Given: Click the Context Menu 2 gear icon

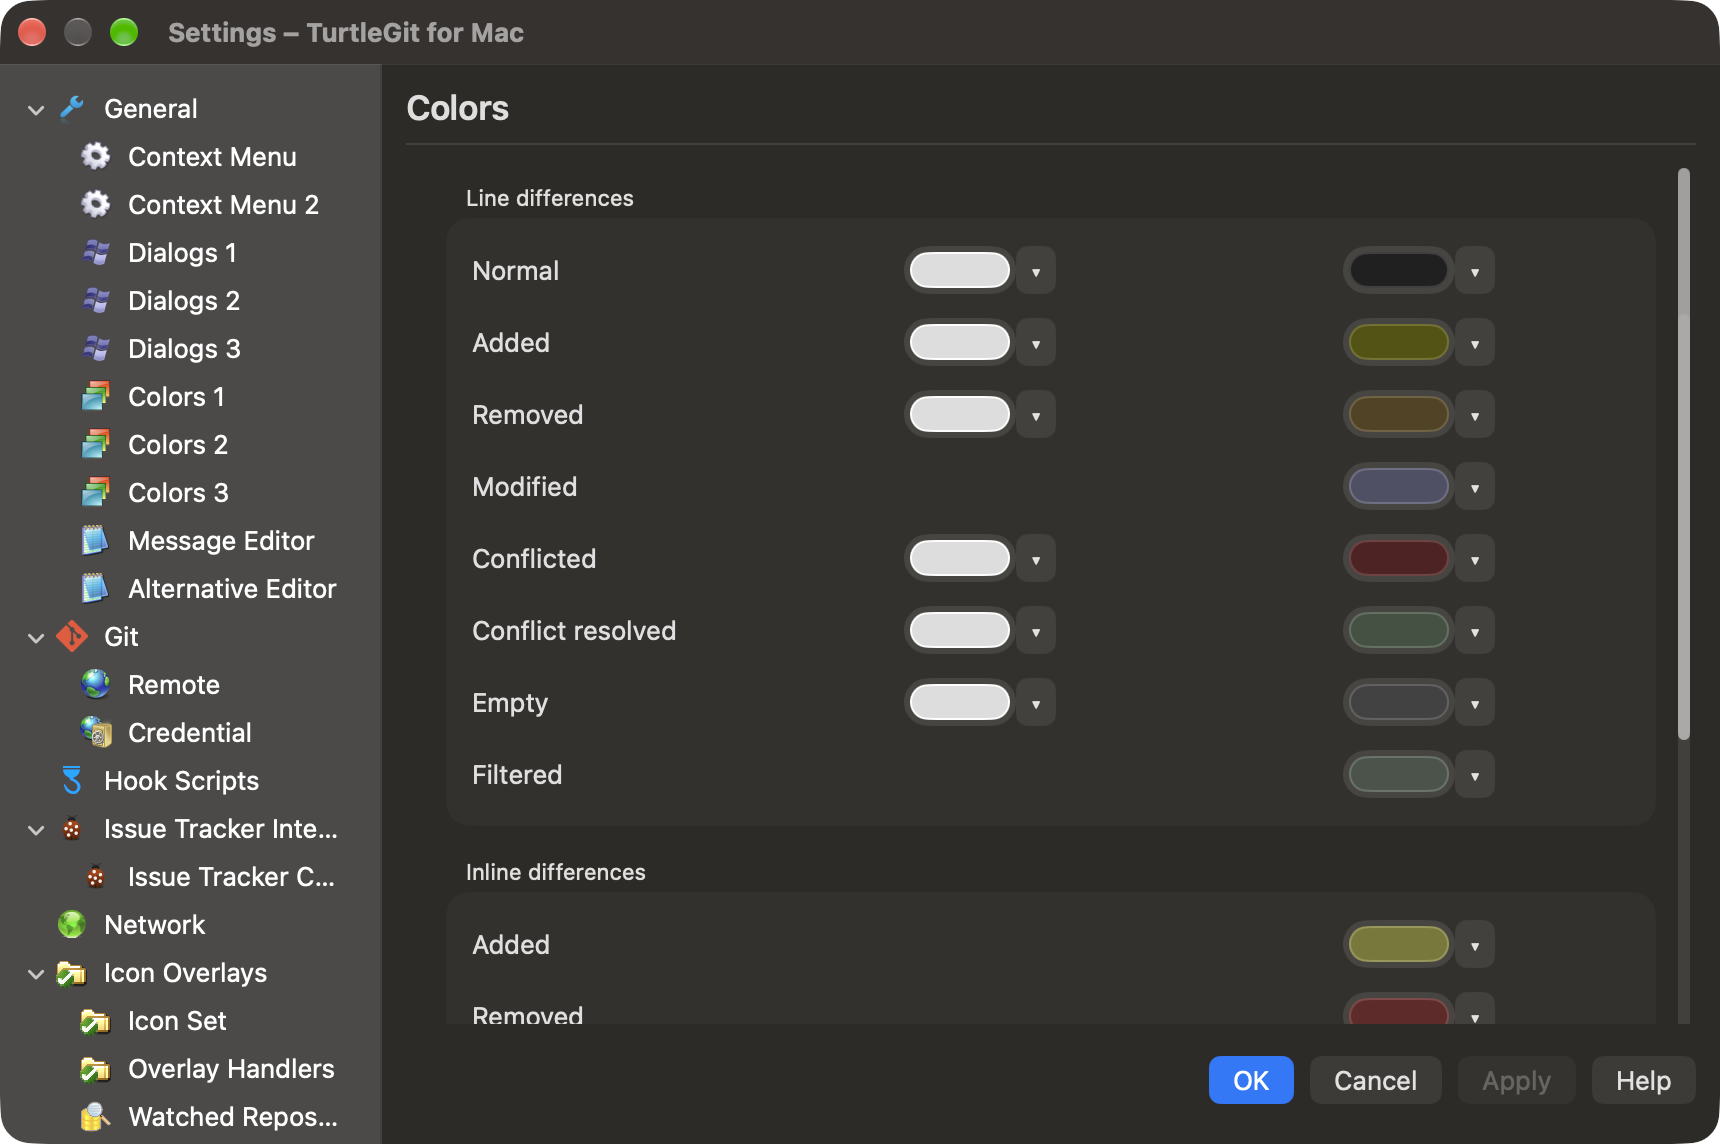Looking at the screenshot, I should (96, 204).
